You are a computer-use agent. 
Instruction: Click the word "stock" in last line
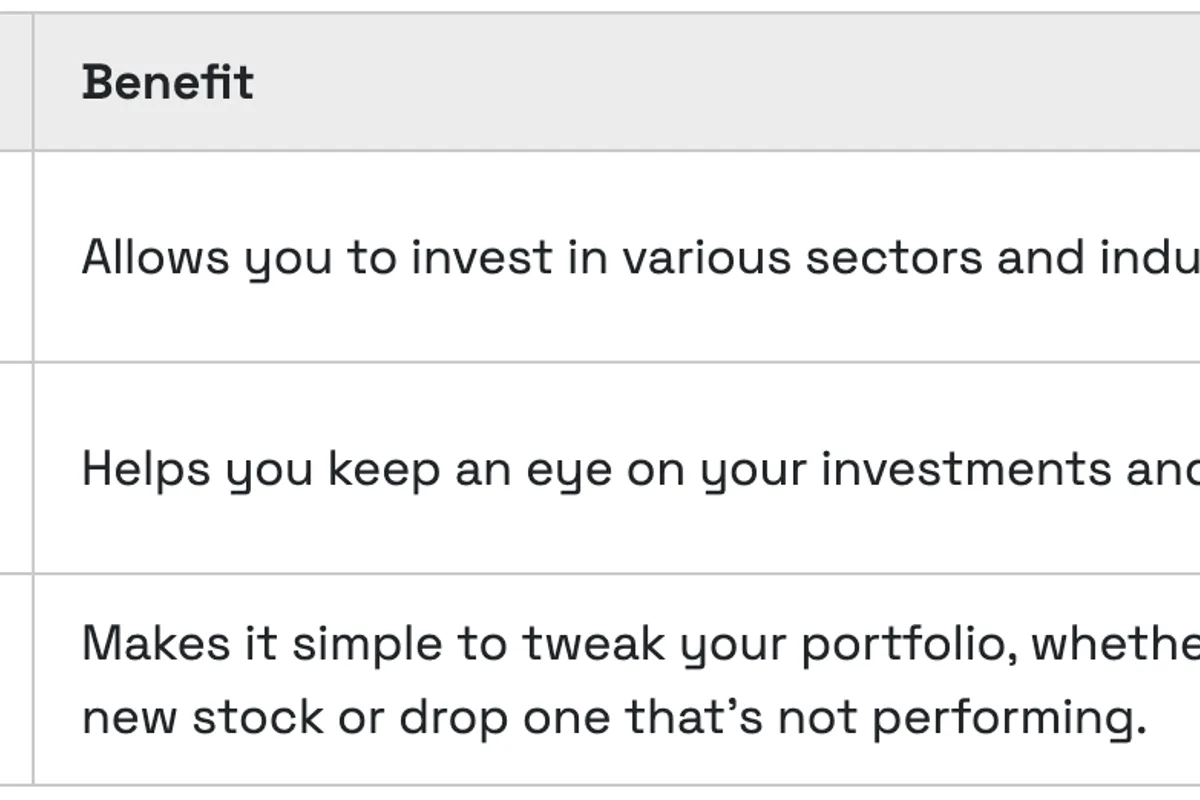coord(257,716)
